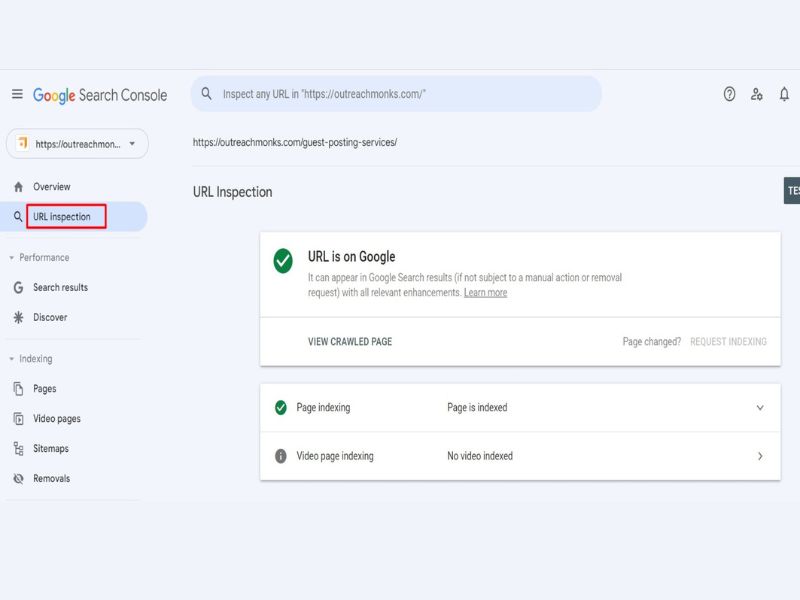800x600 pixels.
Task: Open Search results report
Action: [60, 287]
